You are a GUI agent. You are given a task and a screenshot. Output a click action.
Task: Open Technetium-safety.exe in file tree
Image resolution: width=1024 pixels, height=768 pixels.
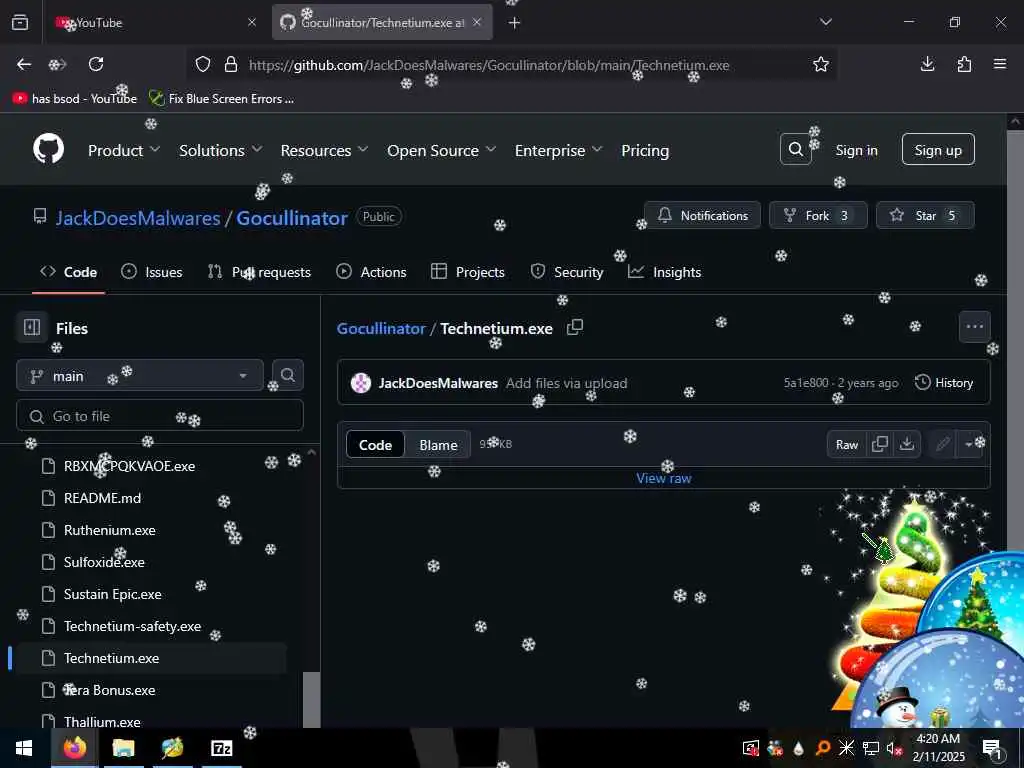click(x=132, y=626)
